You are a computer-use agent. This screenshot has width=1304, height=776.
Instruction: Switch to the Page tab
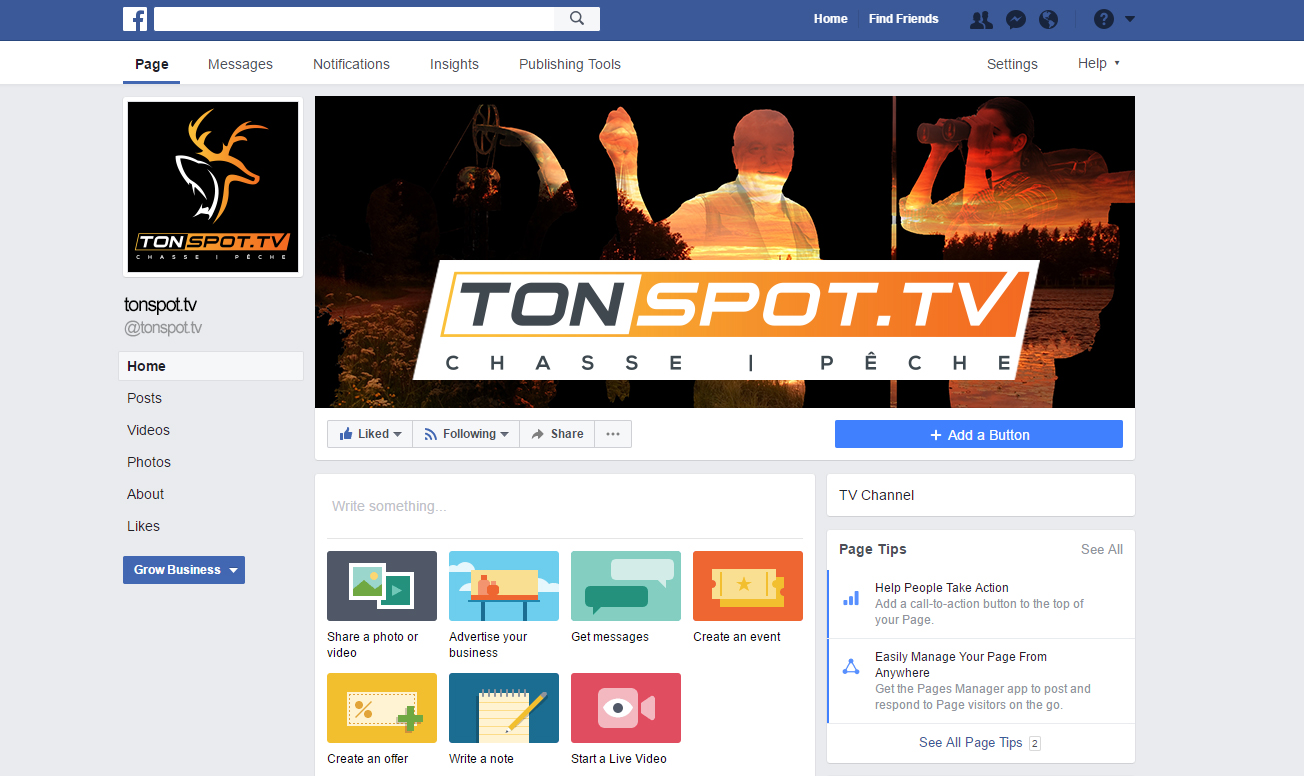pyautogui.click(x=152, y=64)
